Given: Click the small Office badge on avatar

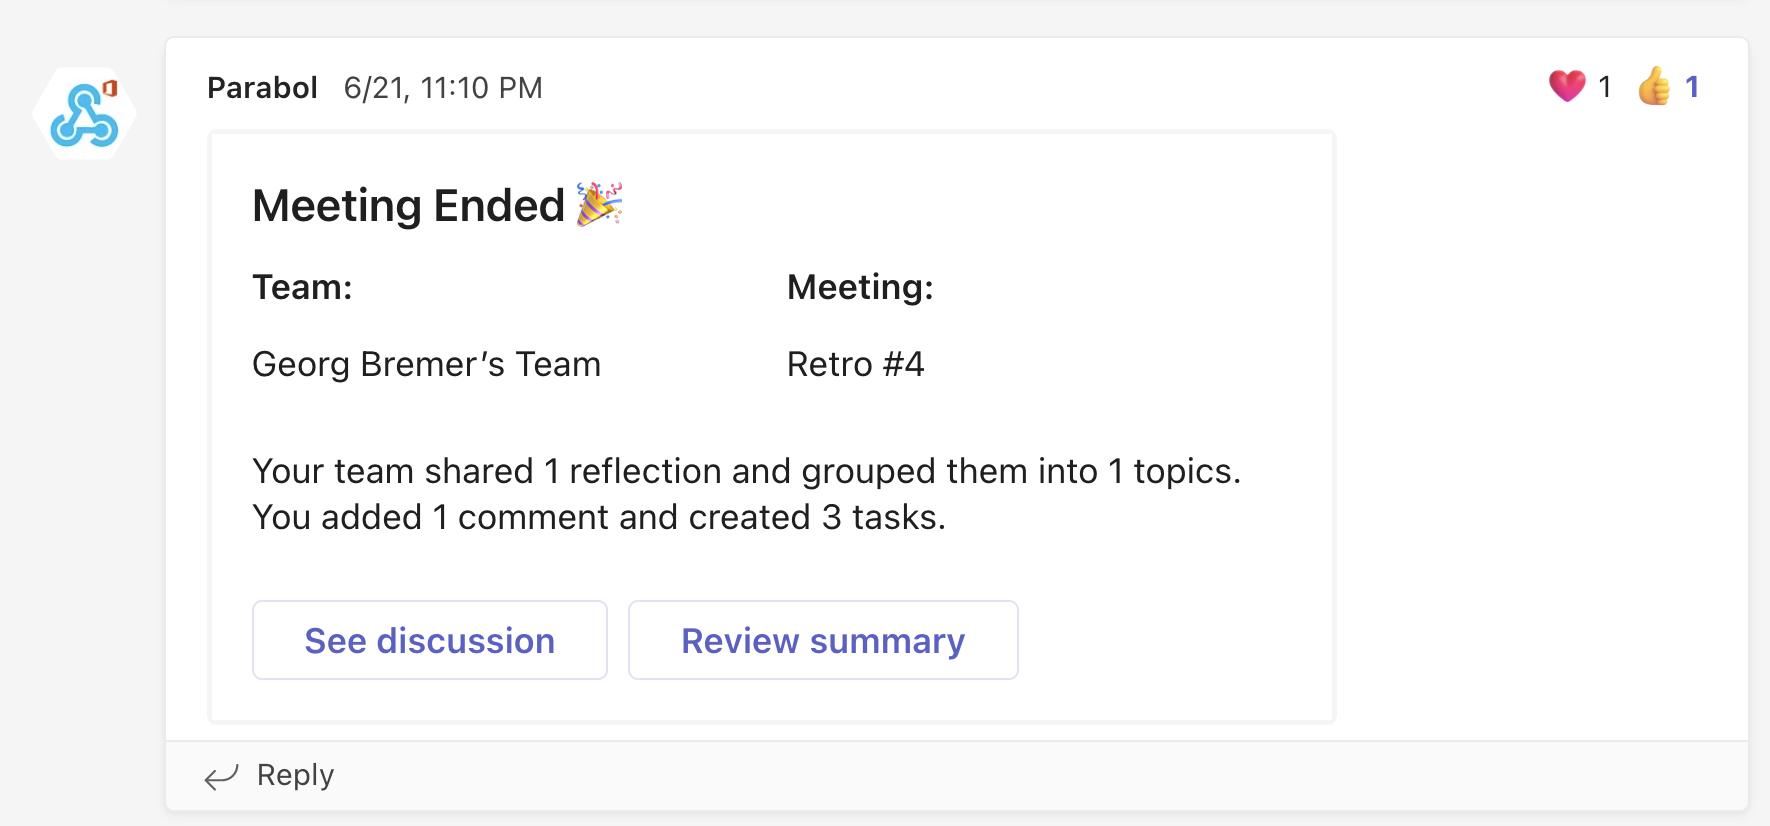Looking at the screenshot, I should tap(111, 88).
